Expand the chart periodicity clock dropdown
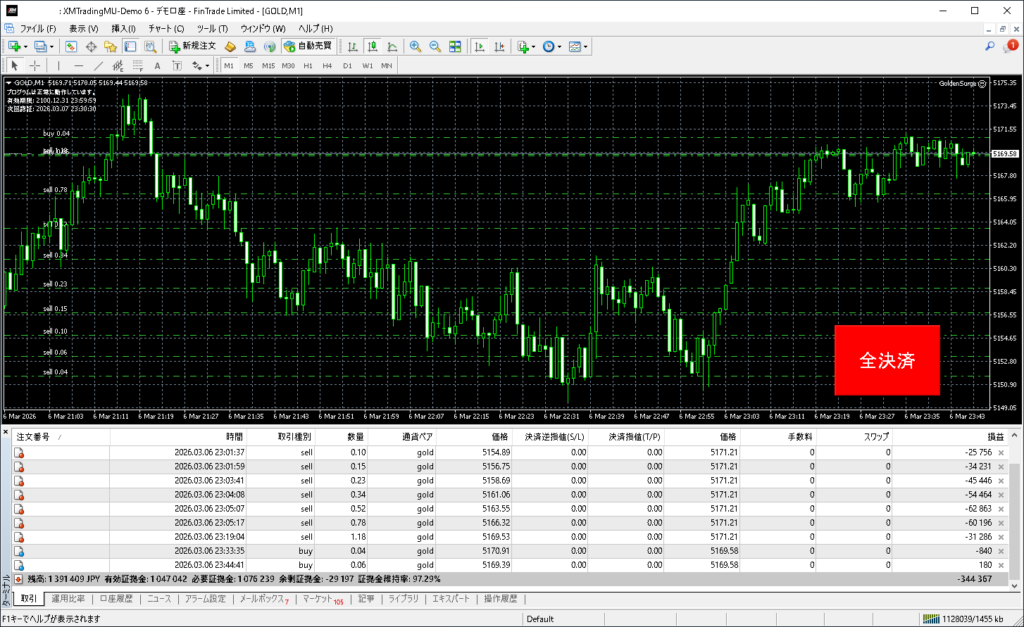This screenshot has height=627, width=1024. pos(558,47)
